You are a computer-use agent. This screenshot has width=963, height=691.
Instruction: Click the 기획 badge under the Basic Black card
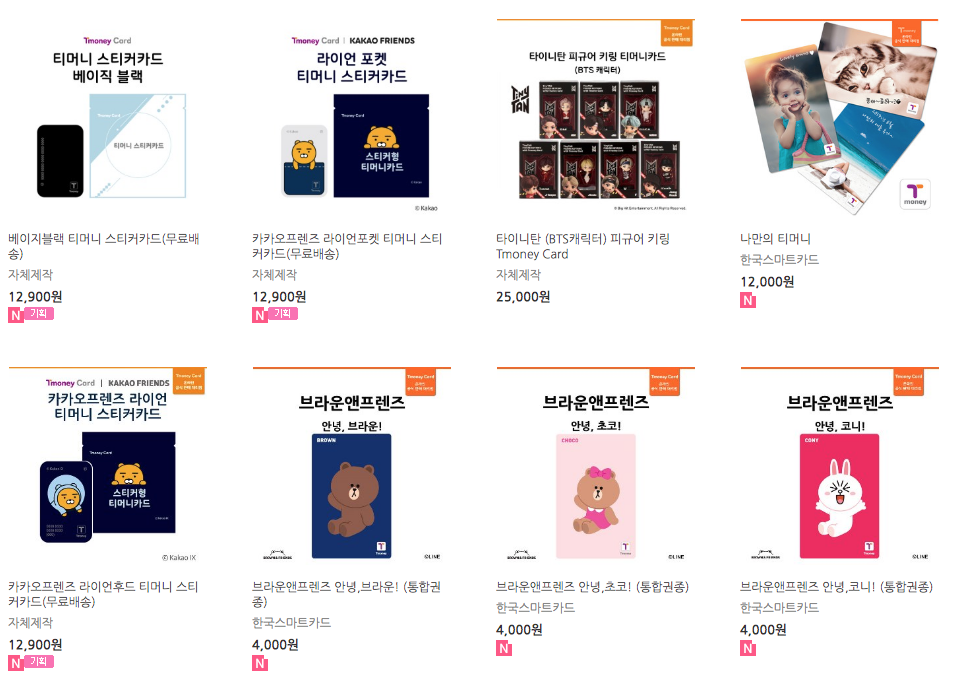point(39,314)
